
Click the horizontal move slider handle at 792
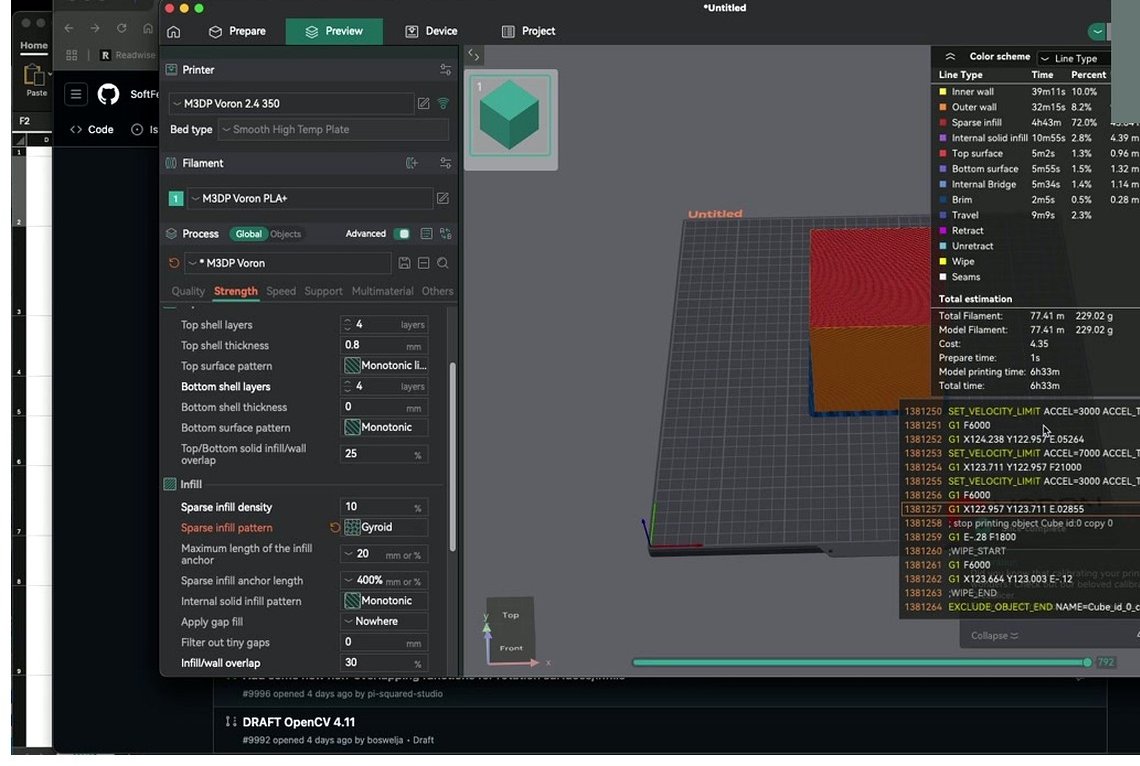tap(1087, 663)
